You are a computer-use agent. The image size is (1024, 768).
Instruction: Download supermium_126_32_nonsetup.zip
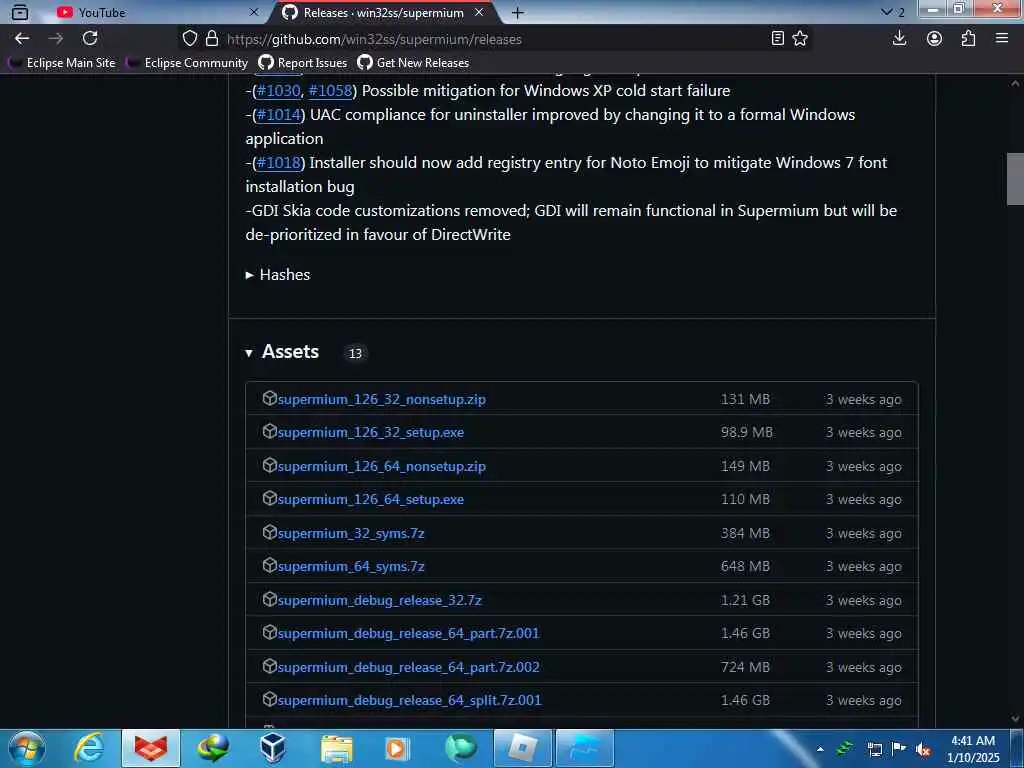pyautogui.click(x=381, y=399)
